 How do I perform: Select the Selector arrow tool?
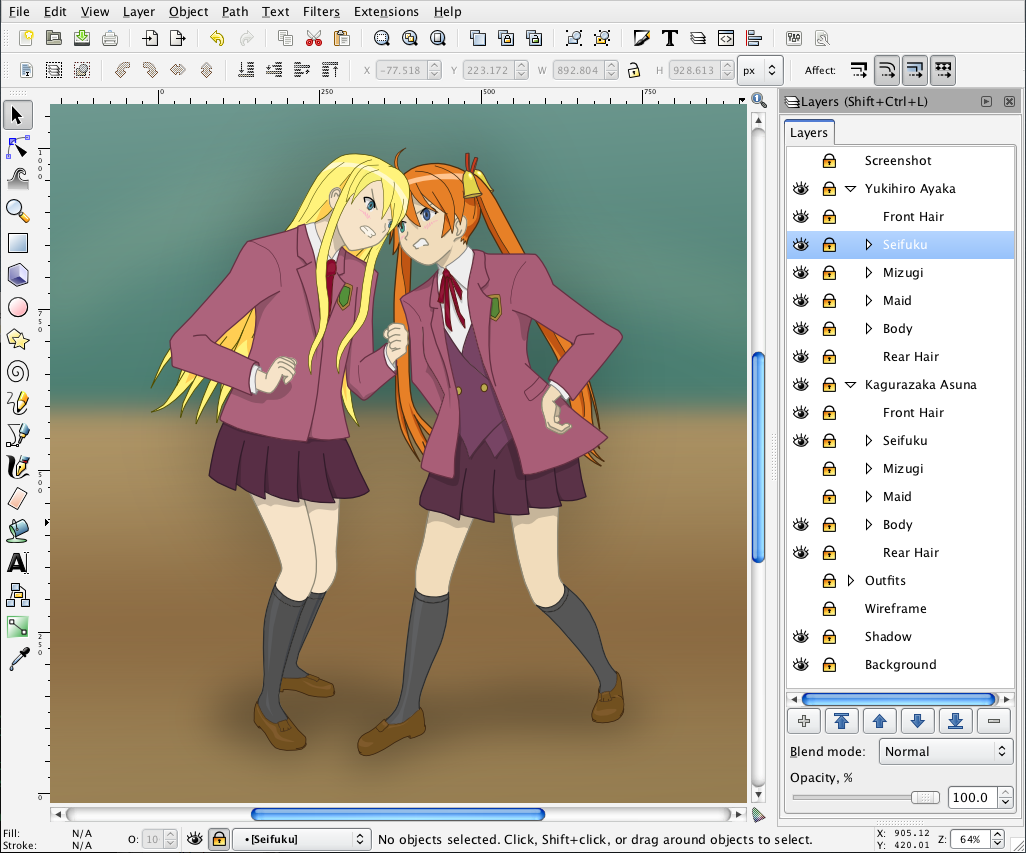(17, 115)
